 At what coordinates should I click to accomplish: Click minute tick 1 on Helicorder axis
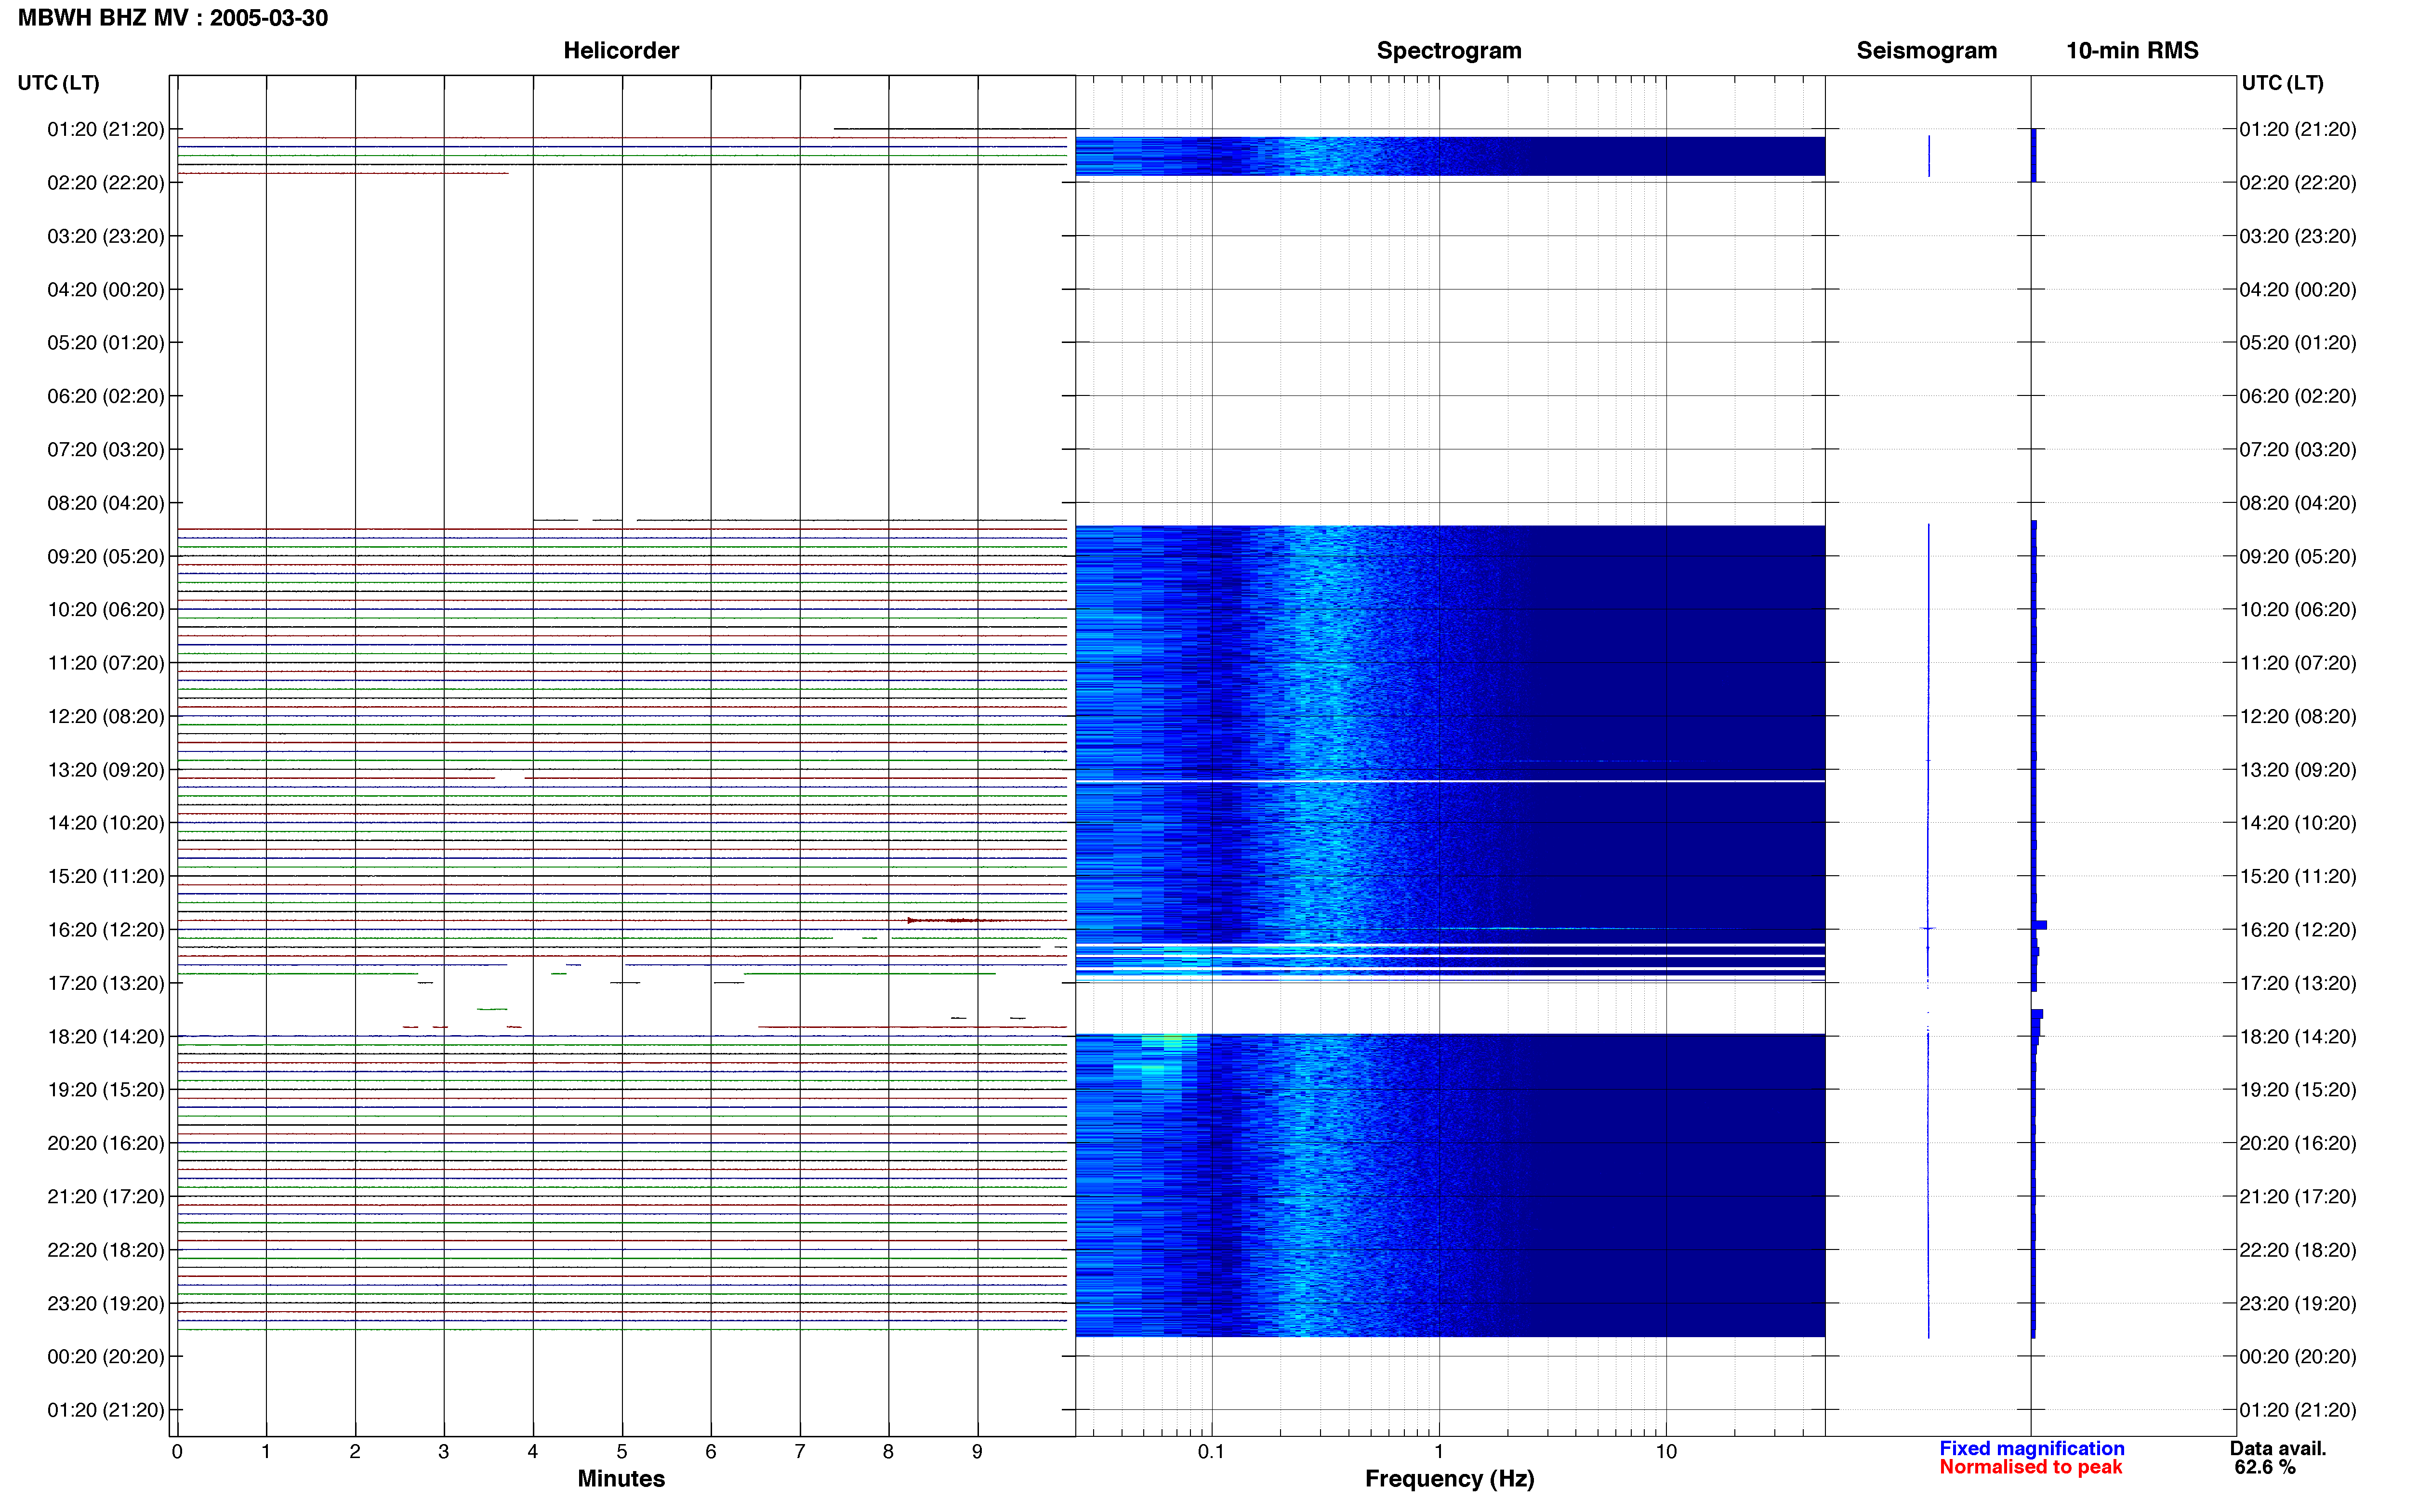266,1452
